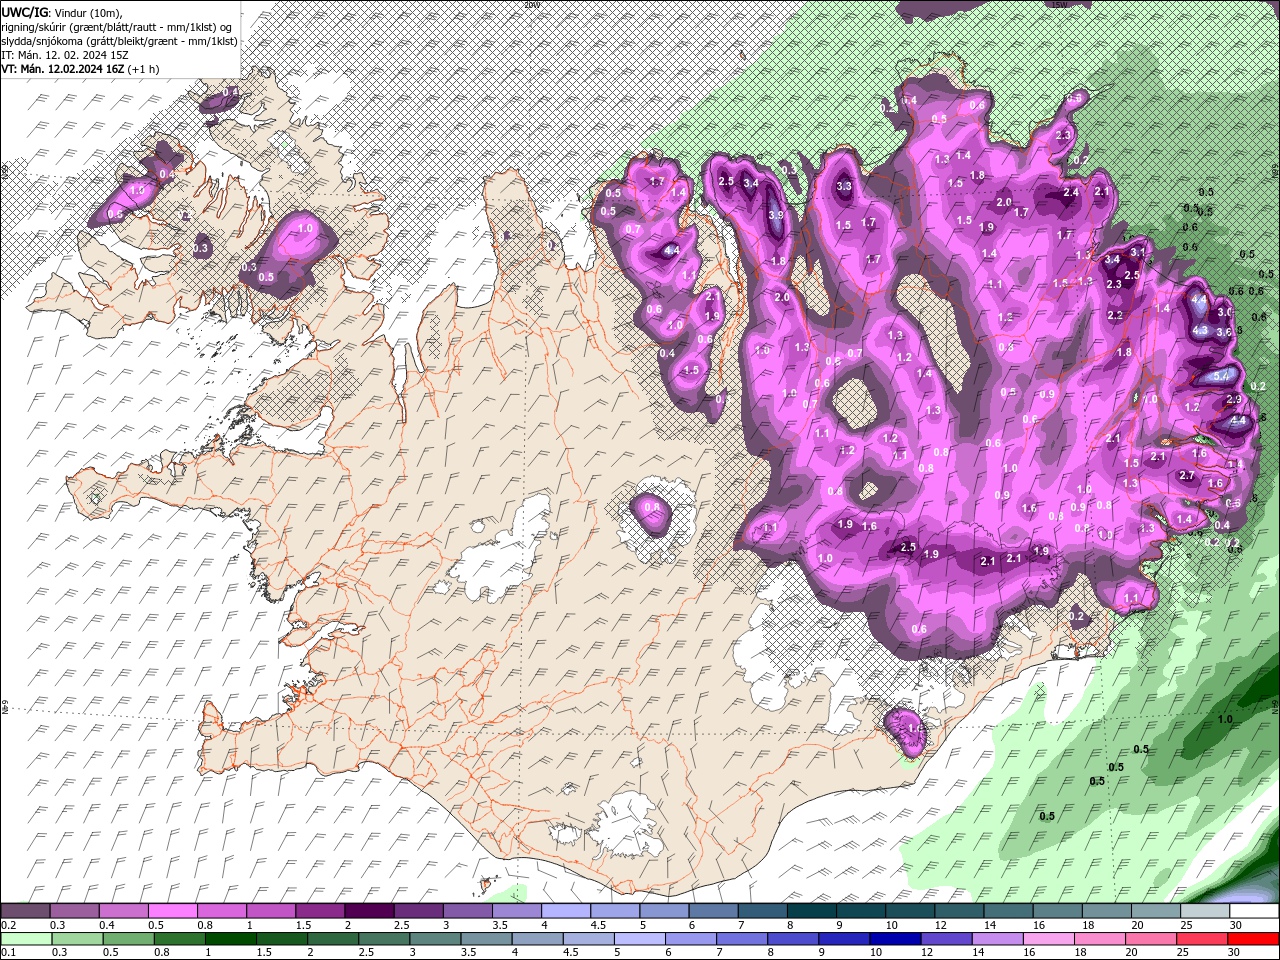Select the 'rigning/skúrir' legend description line
The image size is (1280, 960).
[x=117, y=26]
